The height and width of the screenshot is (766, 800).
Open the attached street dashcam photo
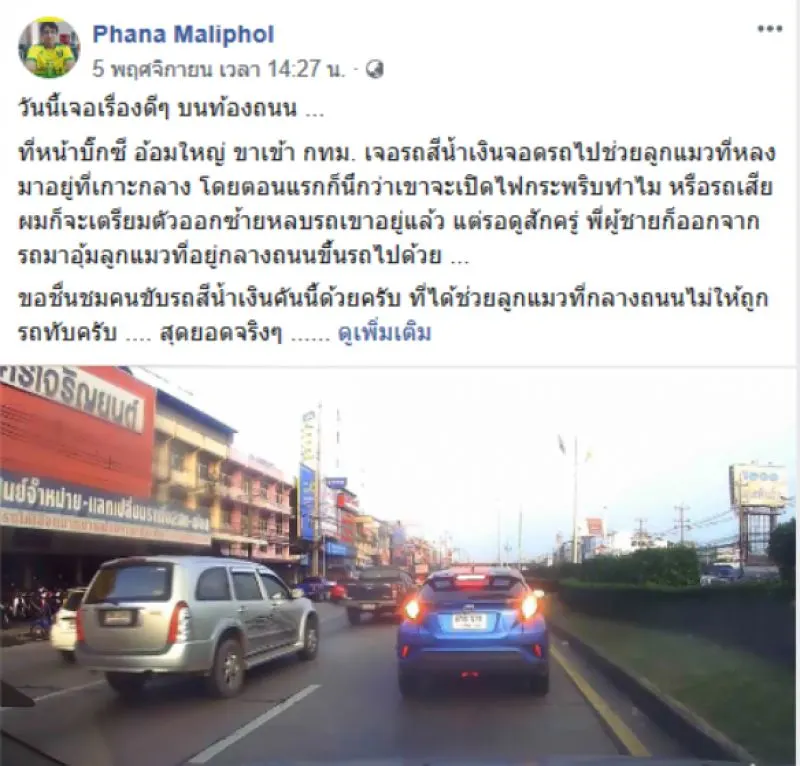click(x=398, y=565)
